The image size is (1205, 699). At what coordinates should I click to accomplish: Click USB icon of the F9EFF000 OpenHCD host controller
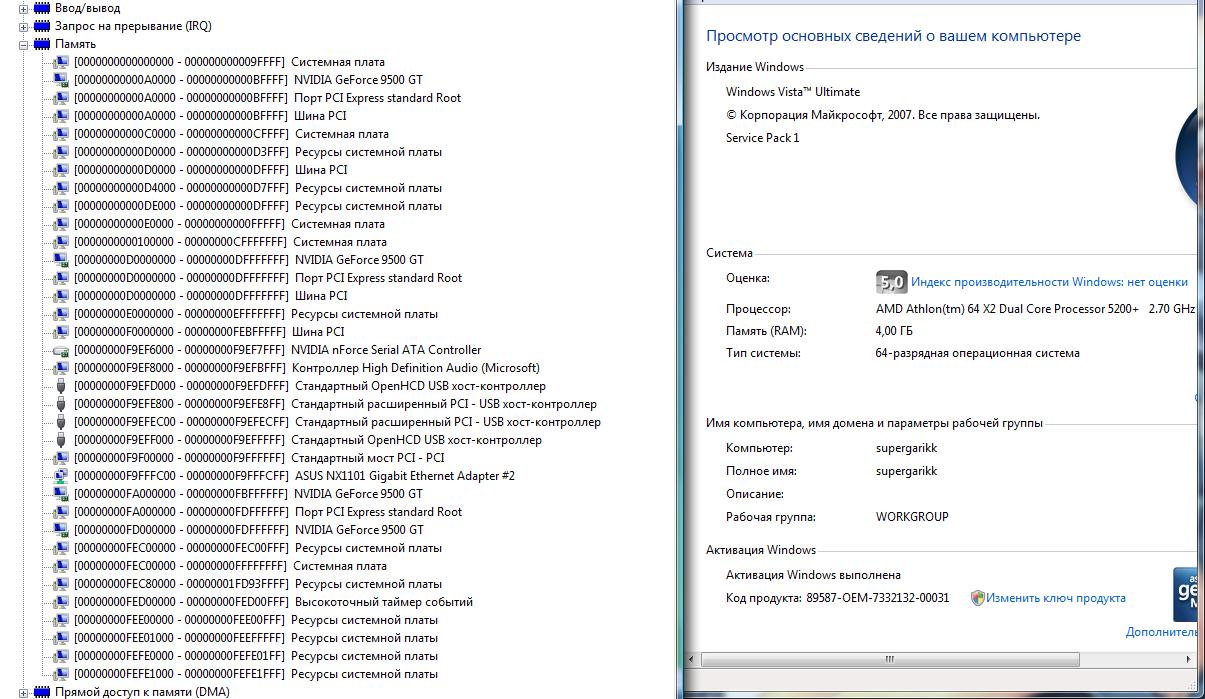pos(60,440)
